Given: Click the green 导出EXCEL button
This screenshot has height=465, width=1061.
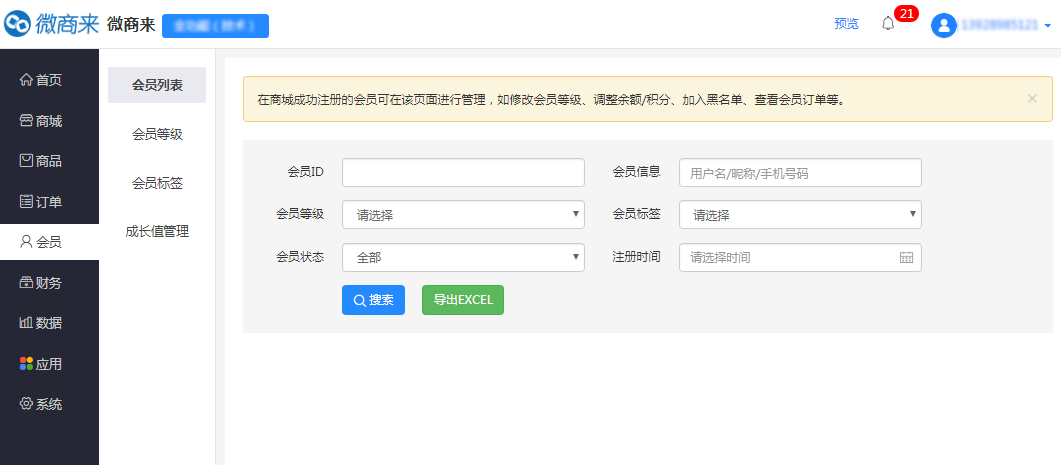Looking at the screenshot, I should point(462,300).
